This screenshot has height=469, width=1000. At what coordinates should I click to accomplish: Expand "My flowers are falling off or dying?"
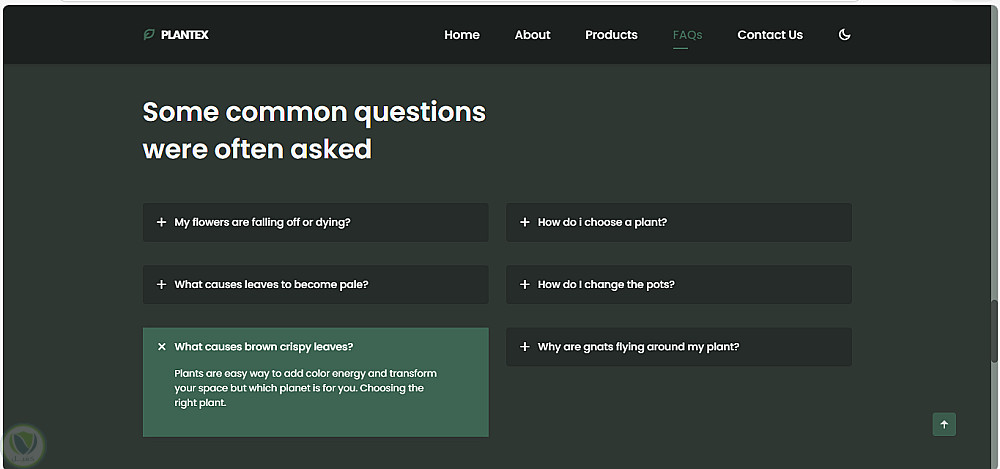pos(262,222)
